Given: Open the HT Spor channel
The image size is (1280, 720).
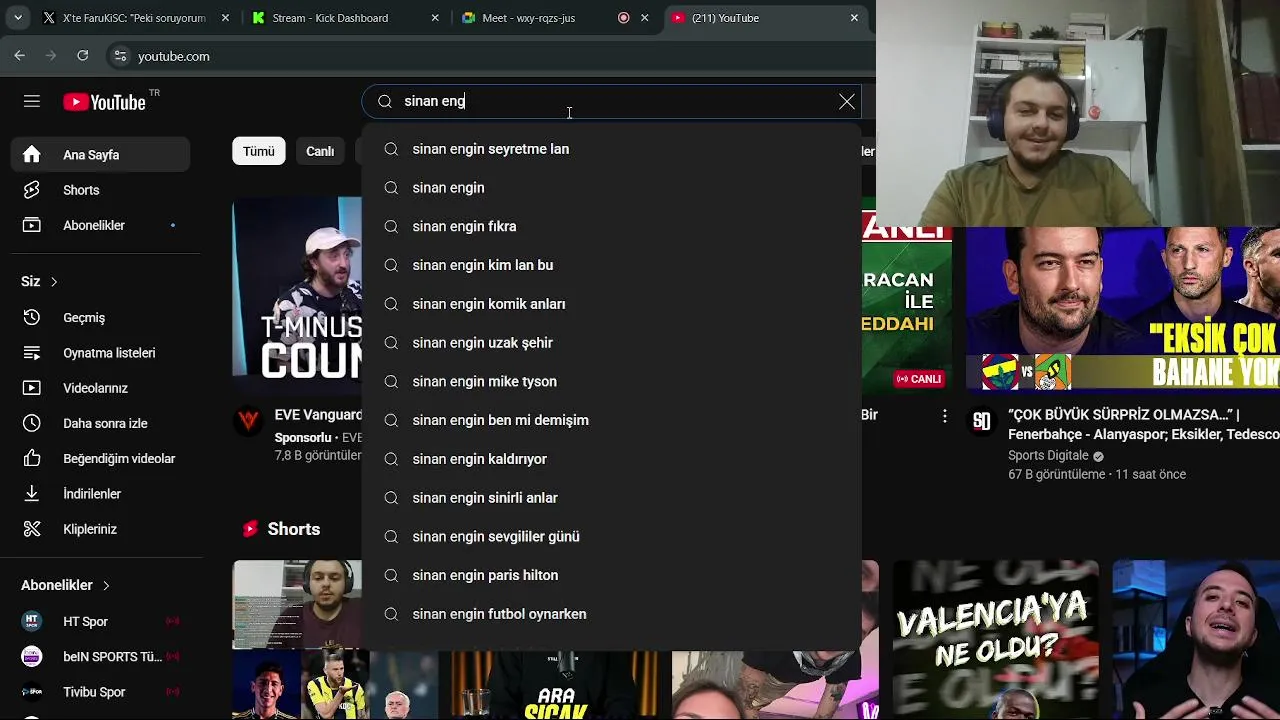Looking at the screenshot, I should coord(100,621).
